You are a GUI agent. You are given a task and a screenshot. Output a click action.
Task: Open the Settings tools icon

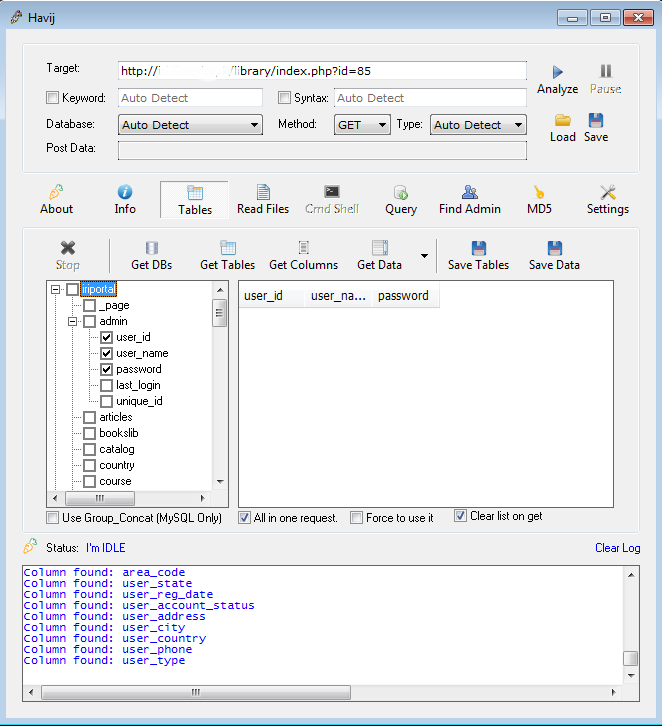(x=607, y=192)
